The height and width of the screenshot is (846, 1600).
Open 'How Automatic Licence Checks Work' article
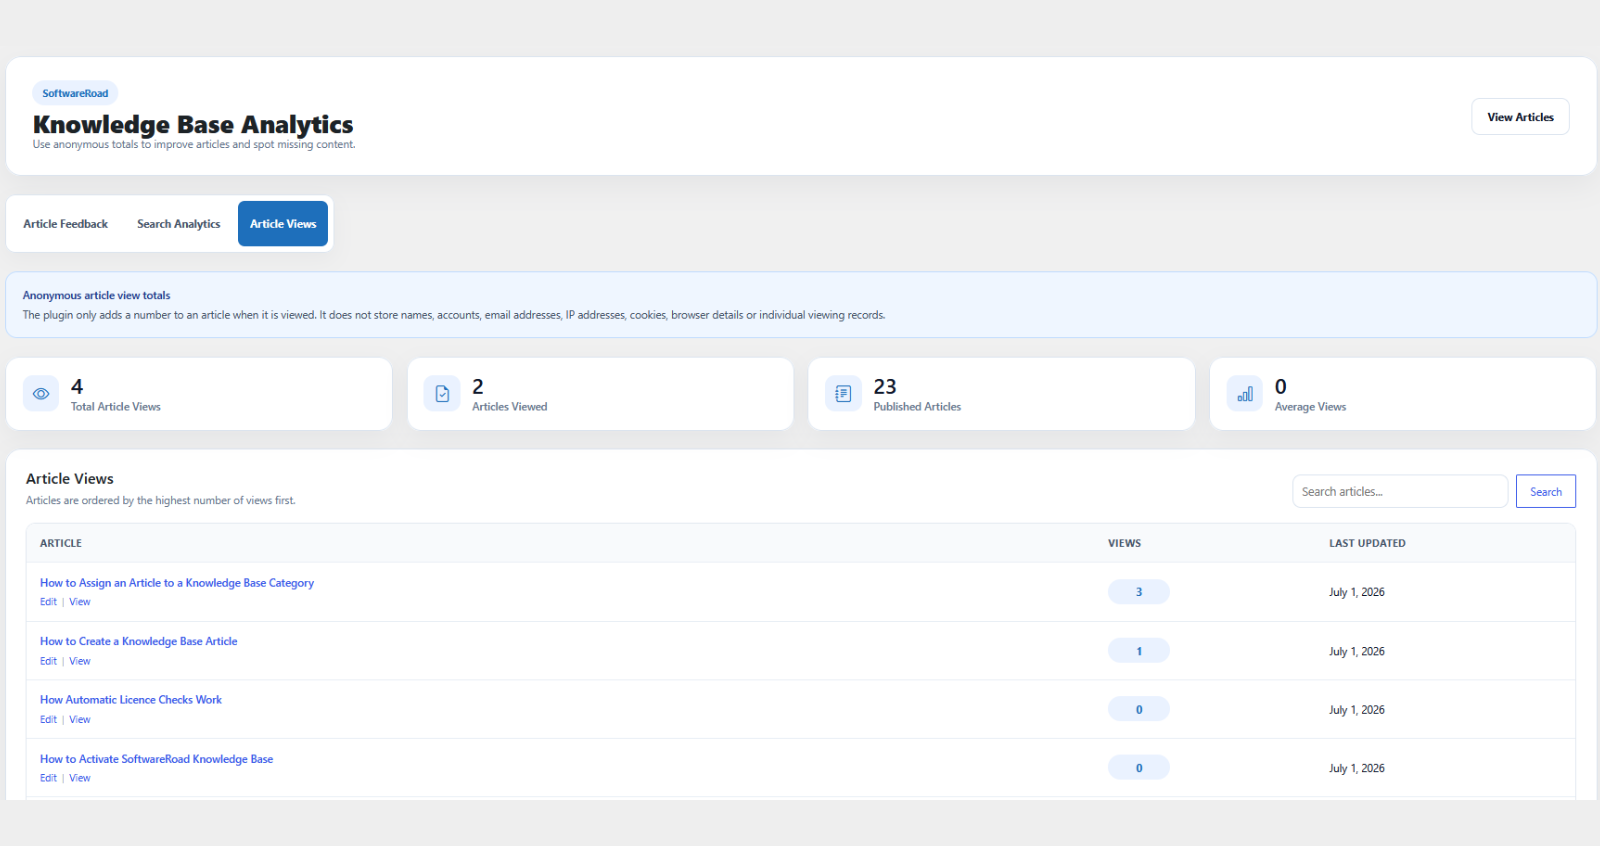click(131, 700)
